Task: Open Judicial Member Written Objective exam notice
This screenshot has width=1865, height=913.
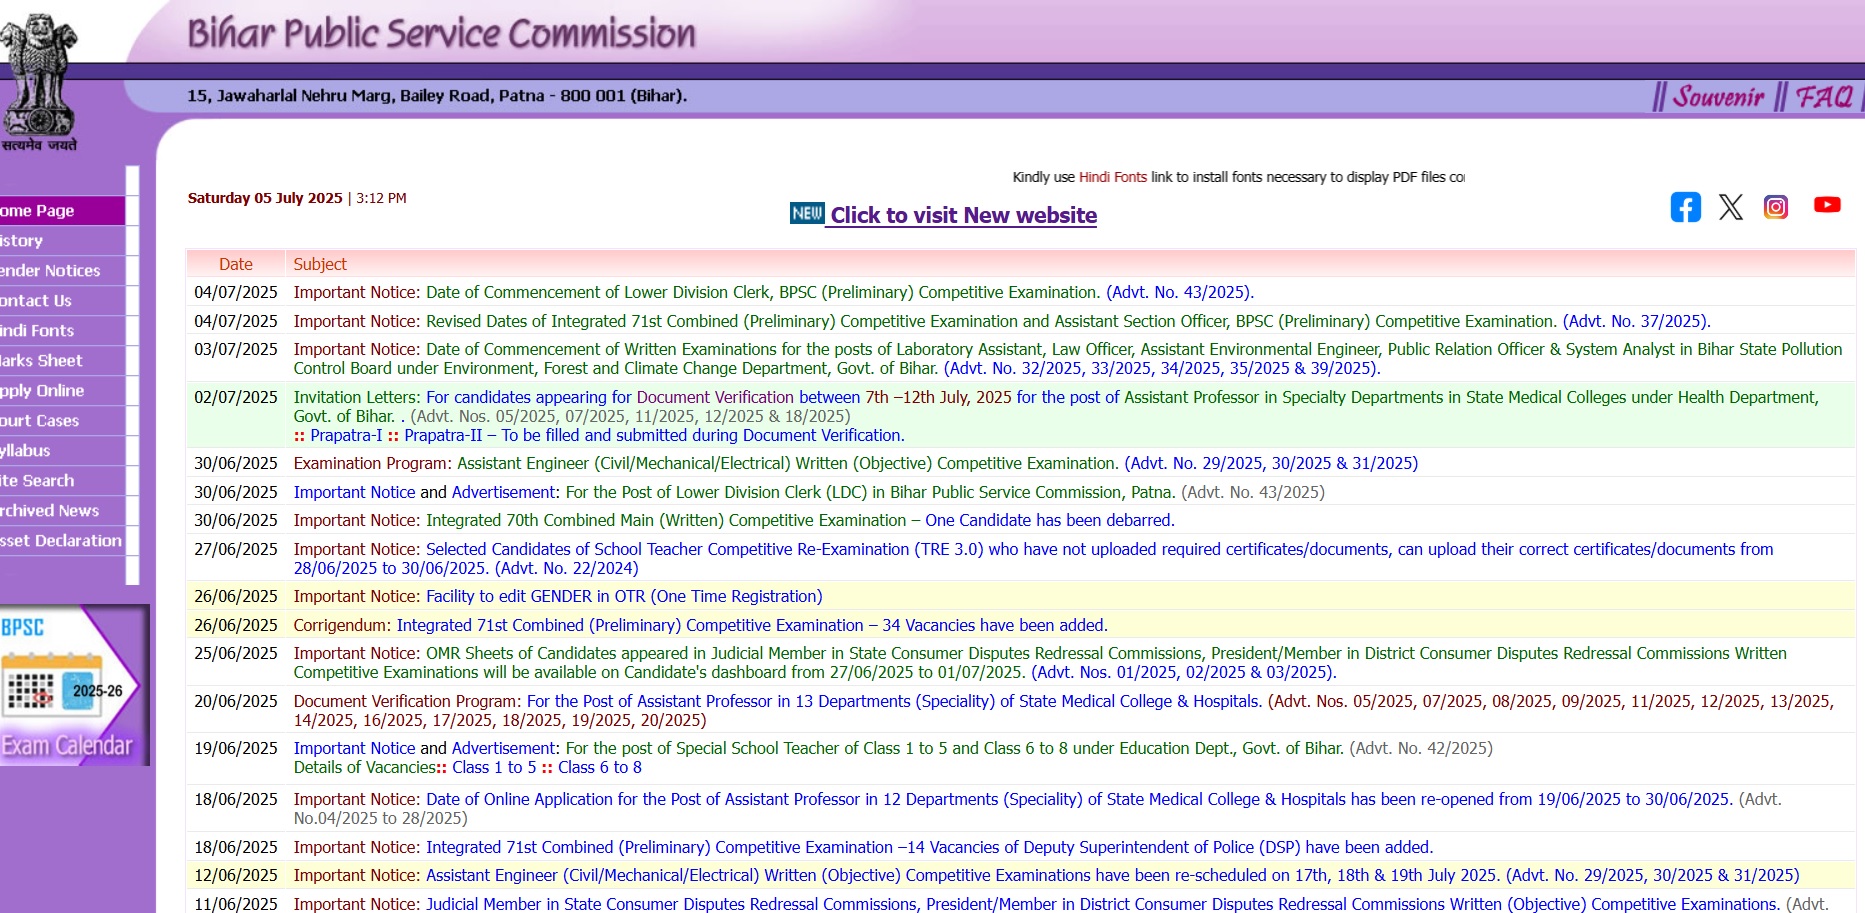Action: 1103,904
